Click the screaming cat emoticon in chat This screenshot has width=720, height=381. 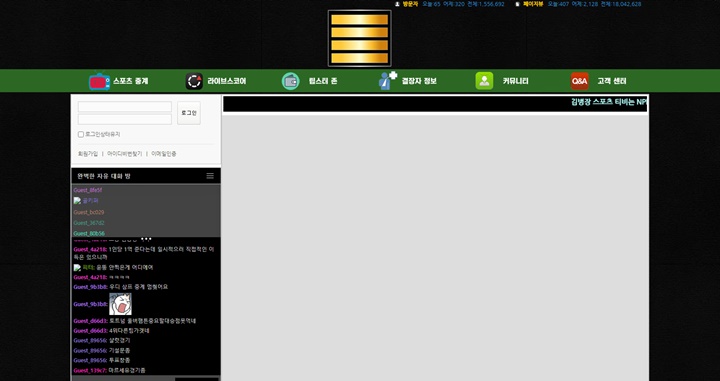(120, 304)
